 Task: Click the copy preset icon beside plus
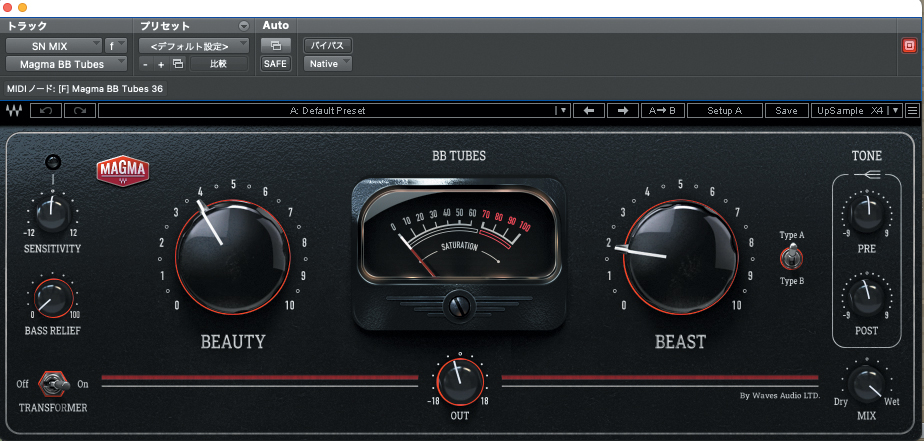[177, 64]
